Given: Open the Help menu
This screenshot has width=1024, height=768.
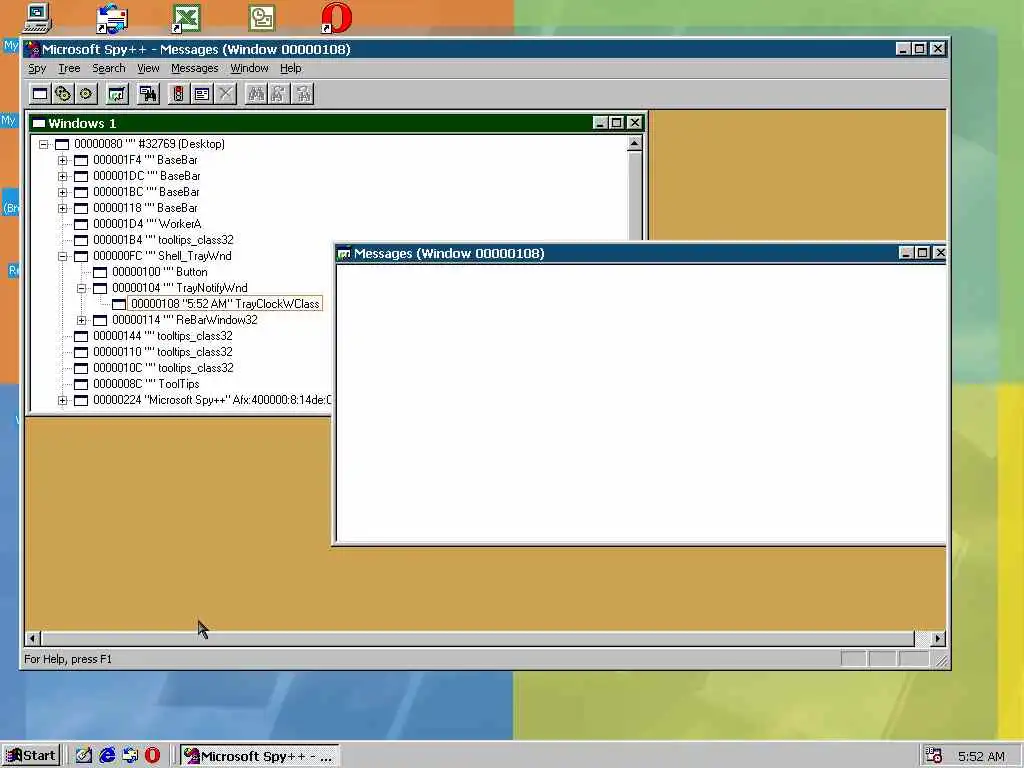Looking at the screenshot, I should coord(291,68).
